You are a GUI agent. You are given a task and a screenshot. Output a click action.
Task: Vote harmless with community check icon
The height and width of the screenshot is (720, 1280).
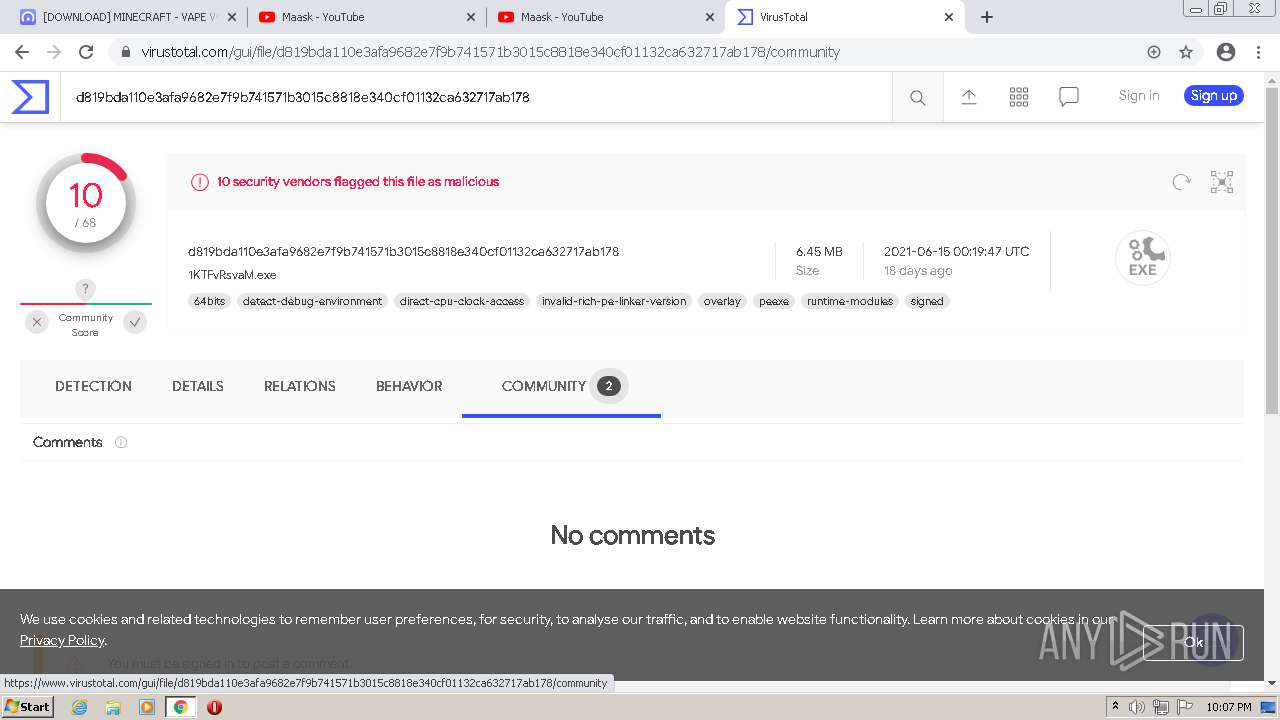[135, 322]
